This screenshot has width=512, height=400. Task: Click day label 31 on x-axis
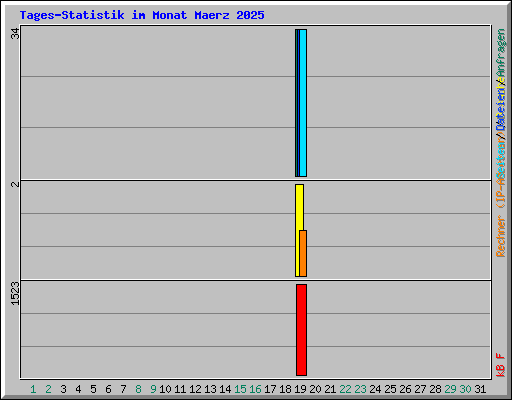(480, 389)
